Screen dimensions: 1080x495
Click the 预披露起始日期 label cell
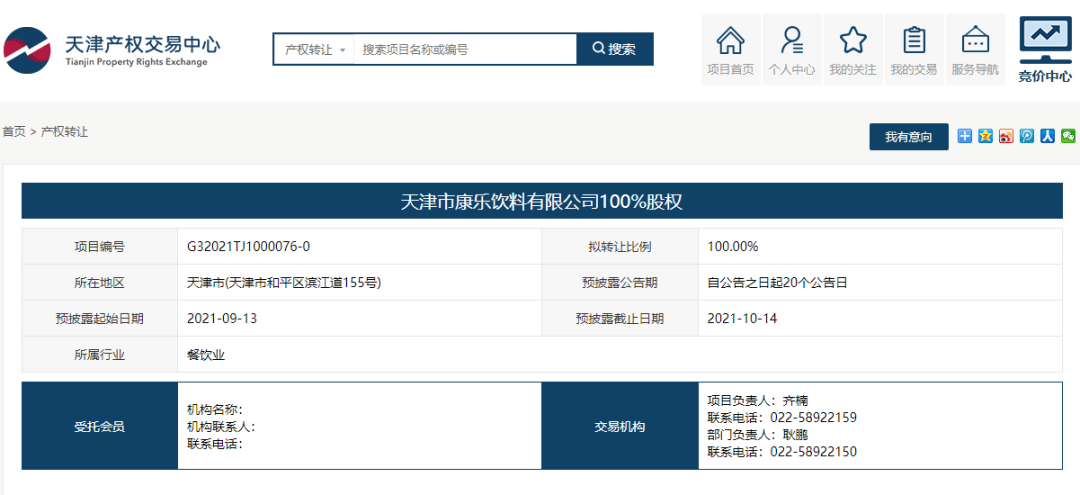[100, 318]
